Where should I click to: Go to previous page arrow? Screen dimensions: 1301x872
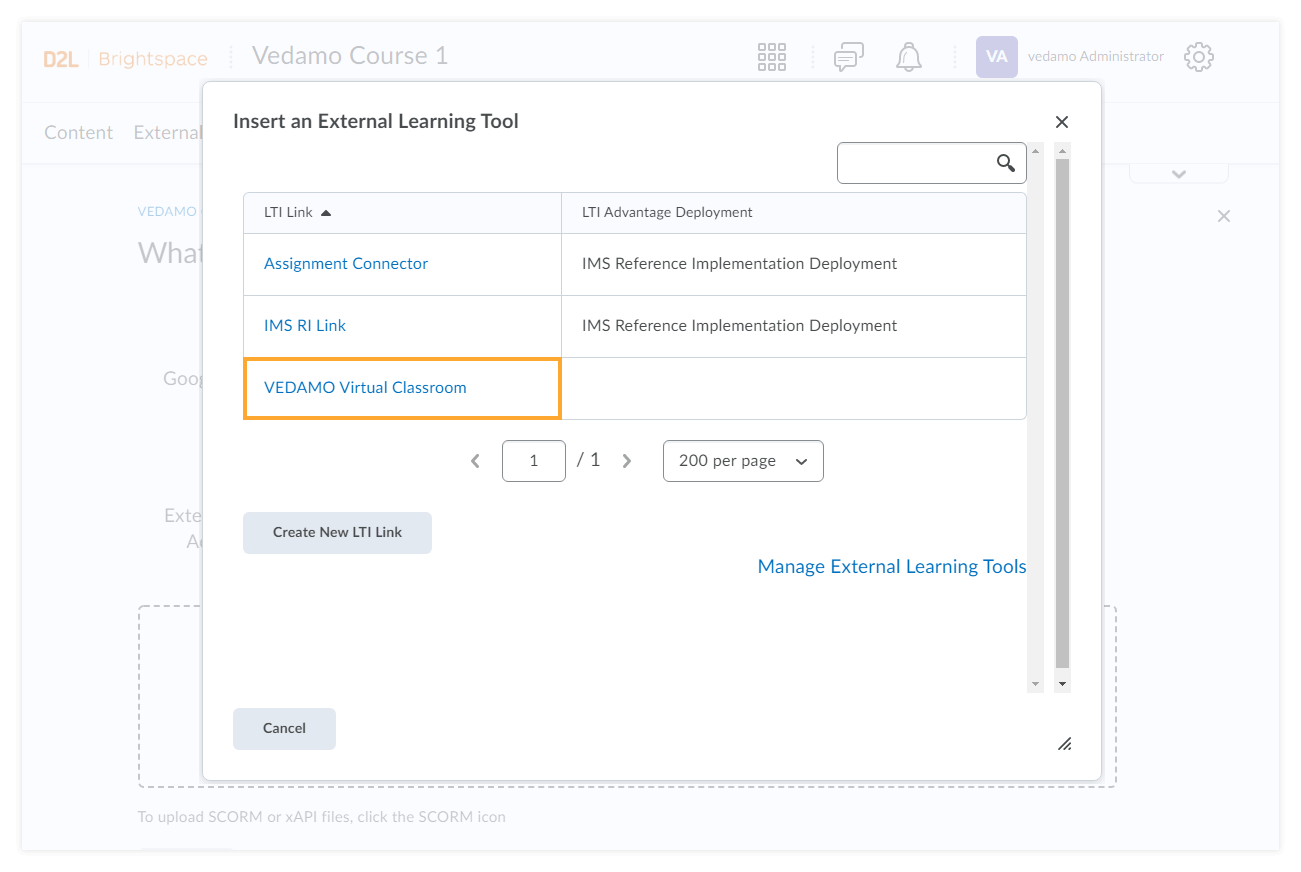coord(475,461)
